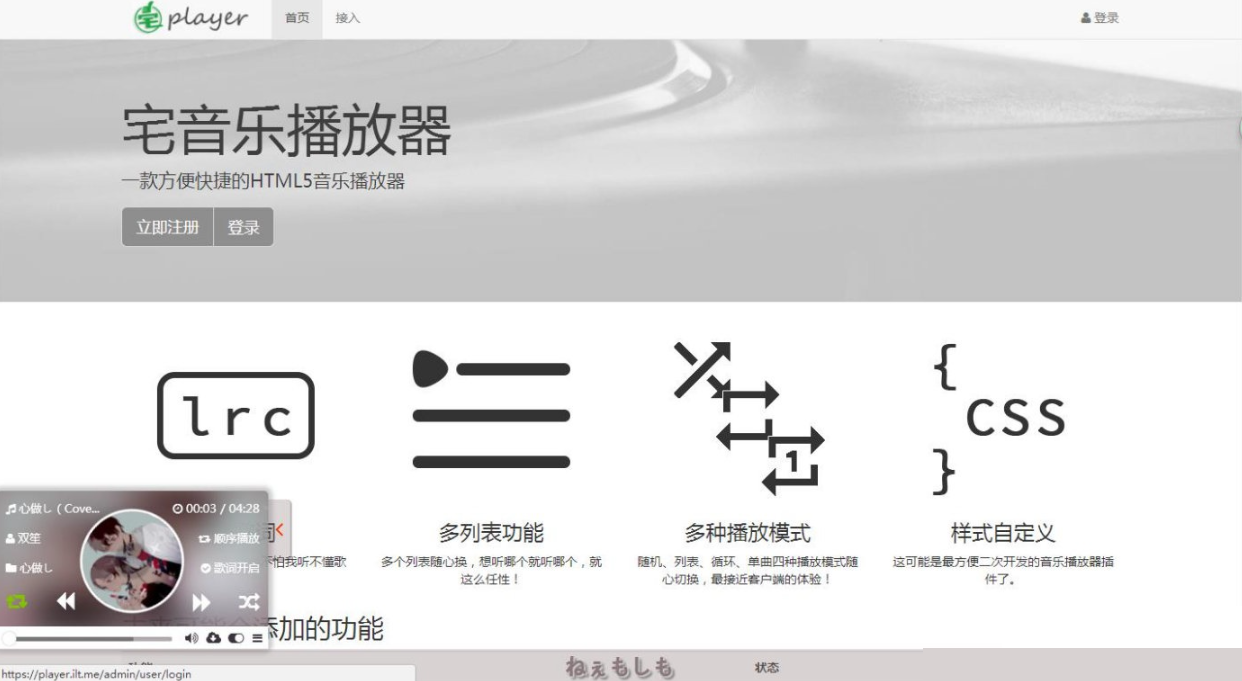Flip the toggle switch in player bar

236,638
